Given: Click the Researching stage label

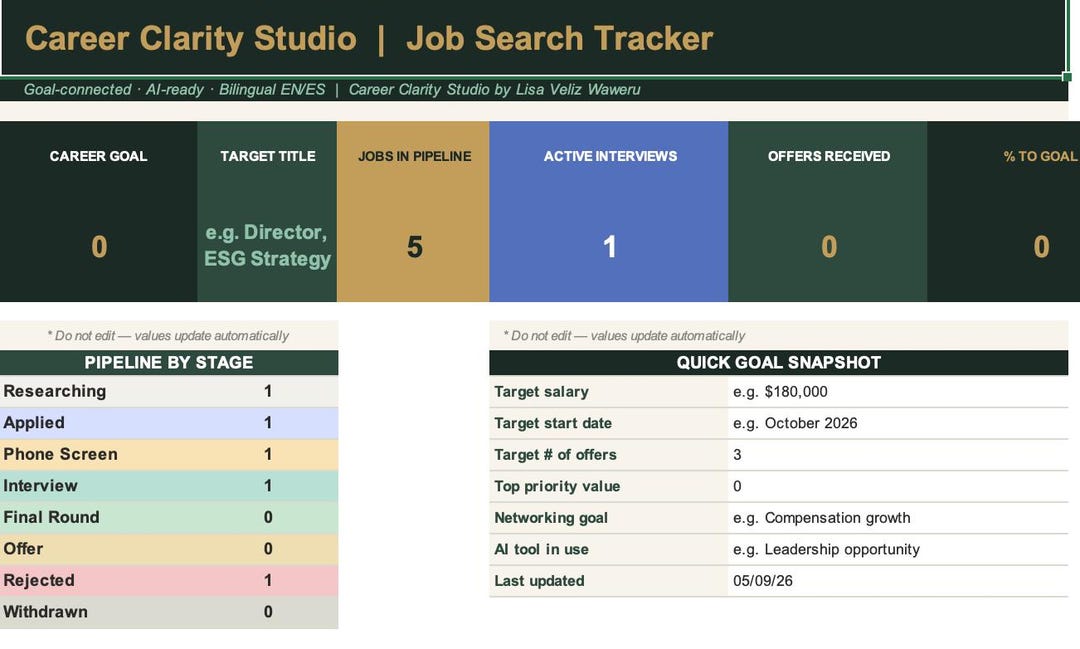Looking at the screenshot, I should tap(54, 391).
